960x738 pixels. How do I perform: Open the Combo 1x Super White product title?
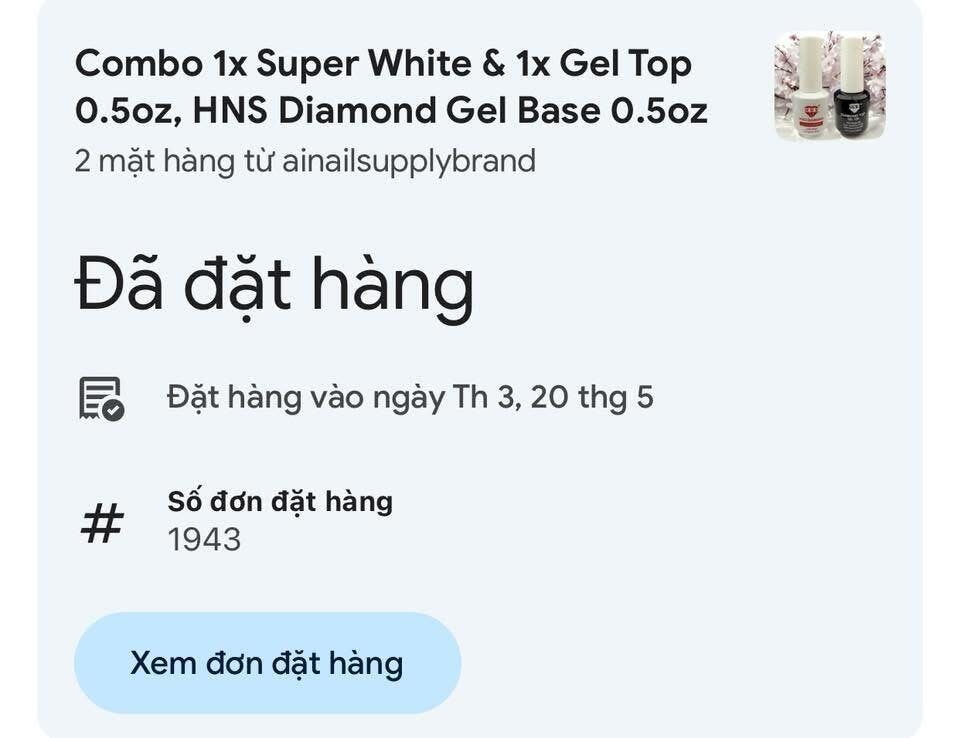click(x=392, y=87)
